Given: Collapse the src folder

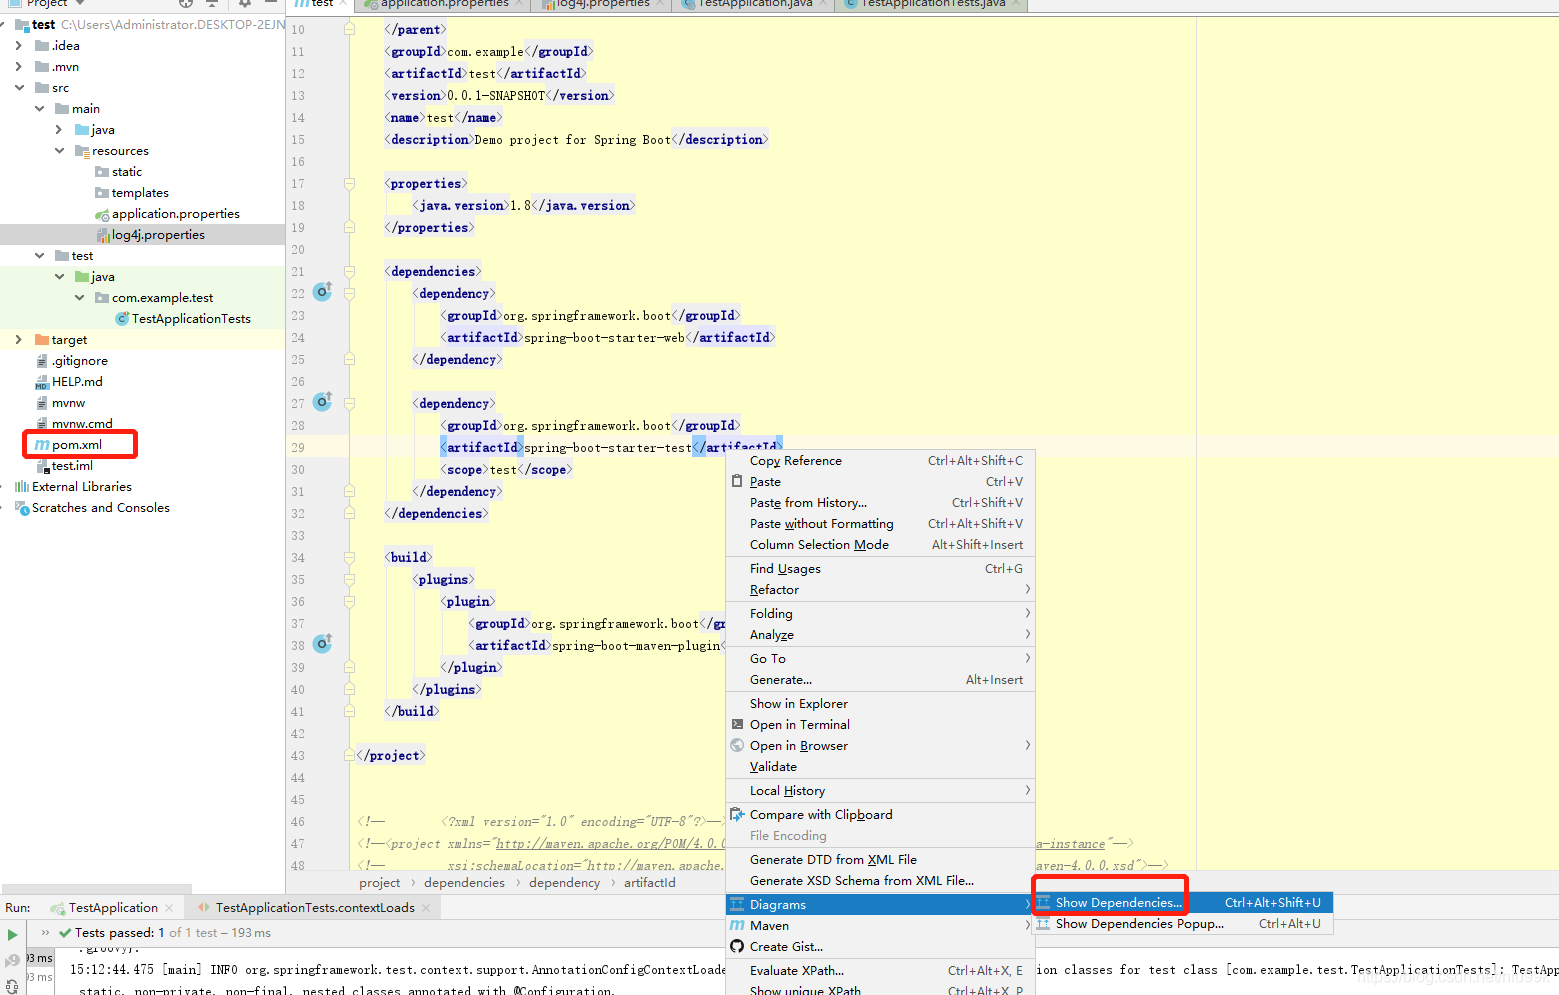Looking at the screenshot, I should (19, 88).
